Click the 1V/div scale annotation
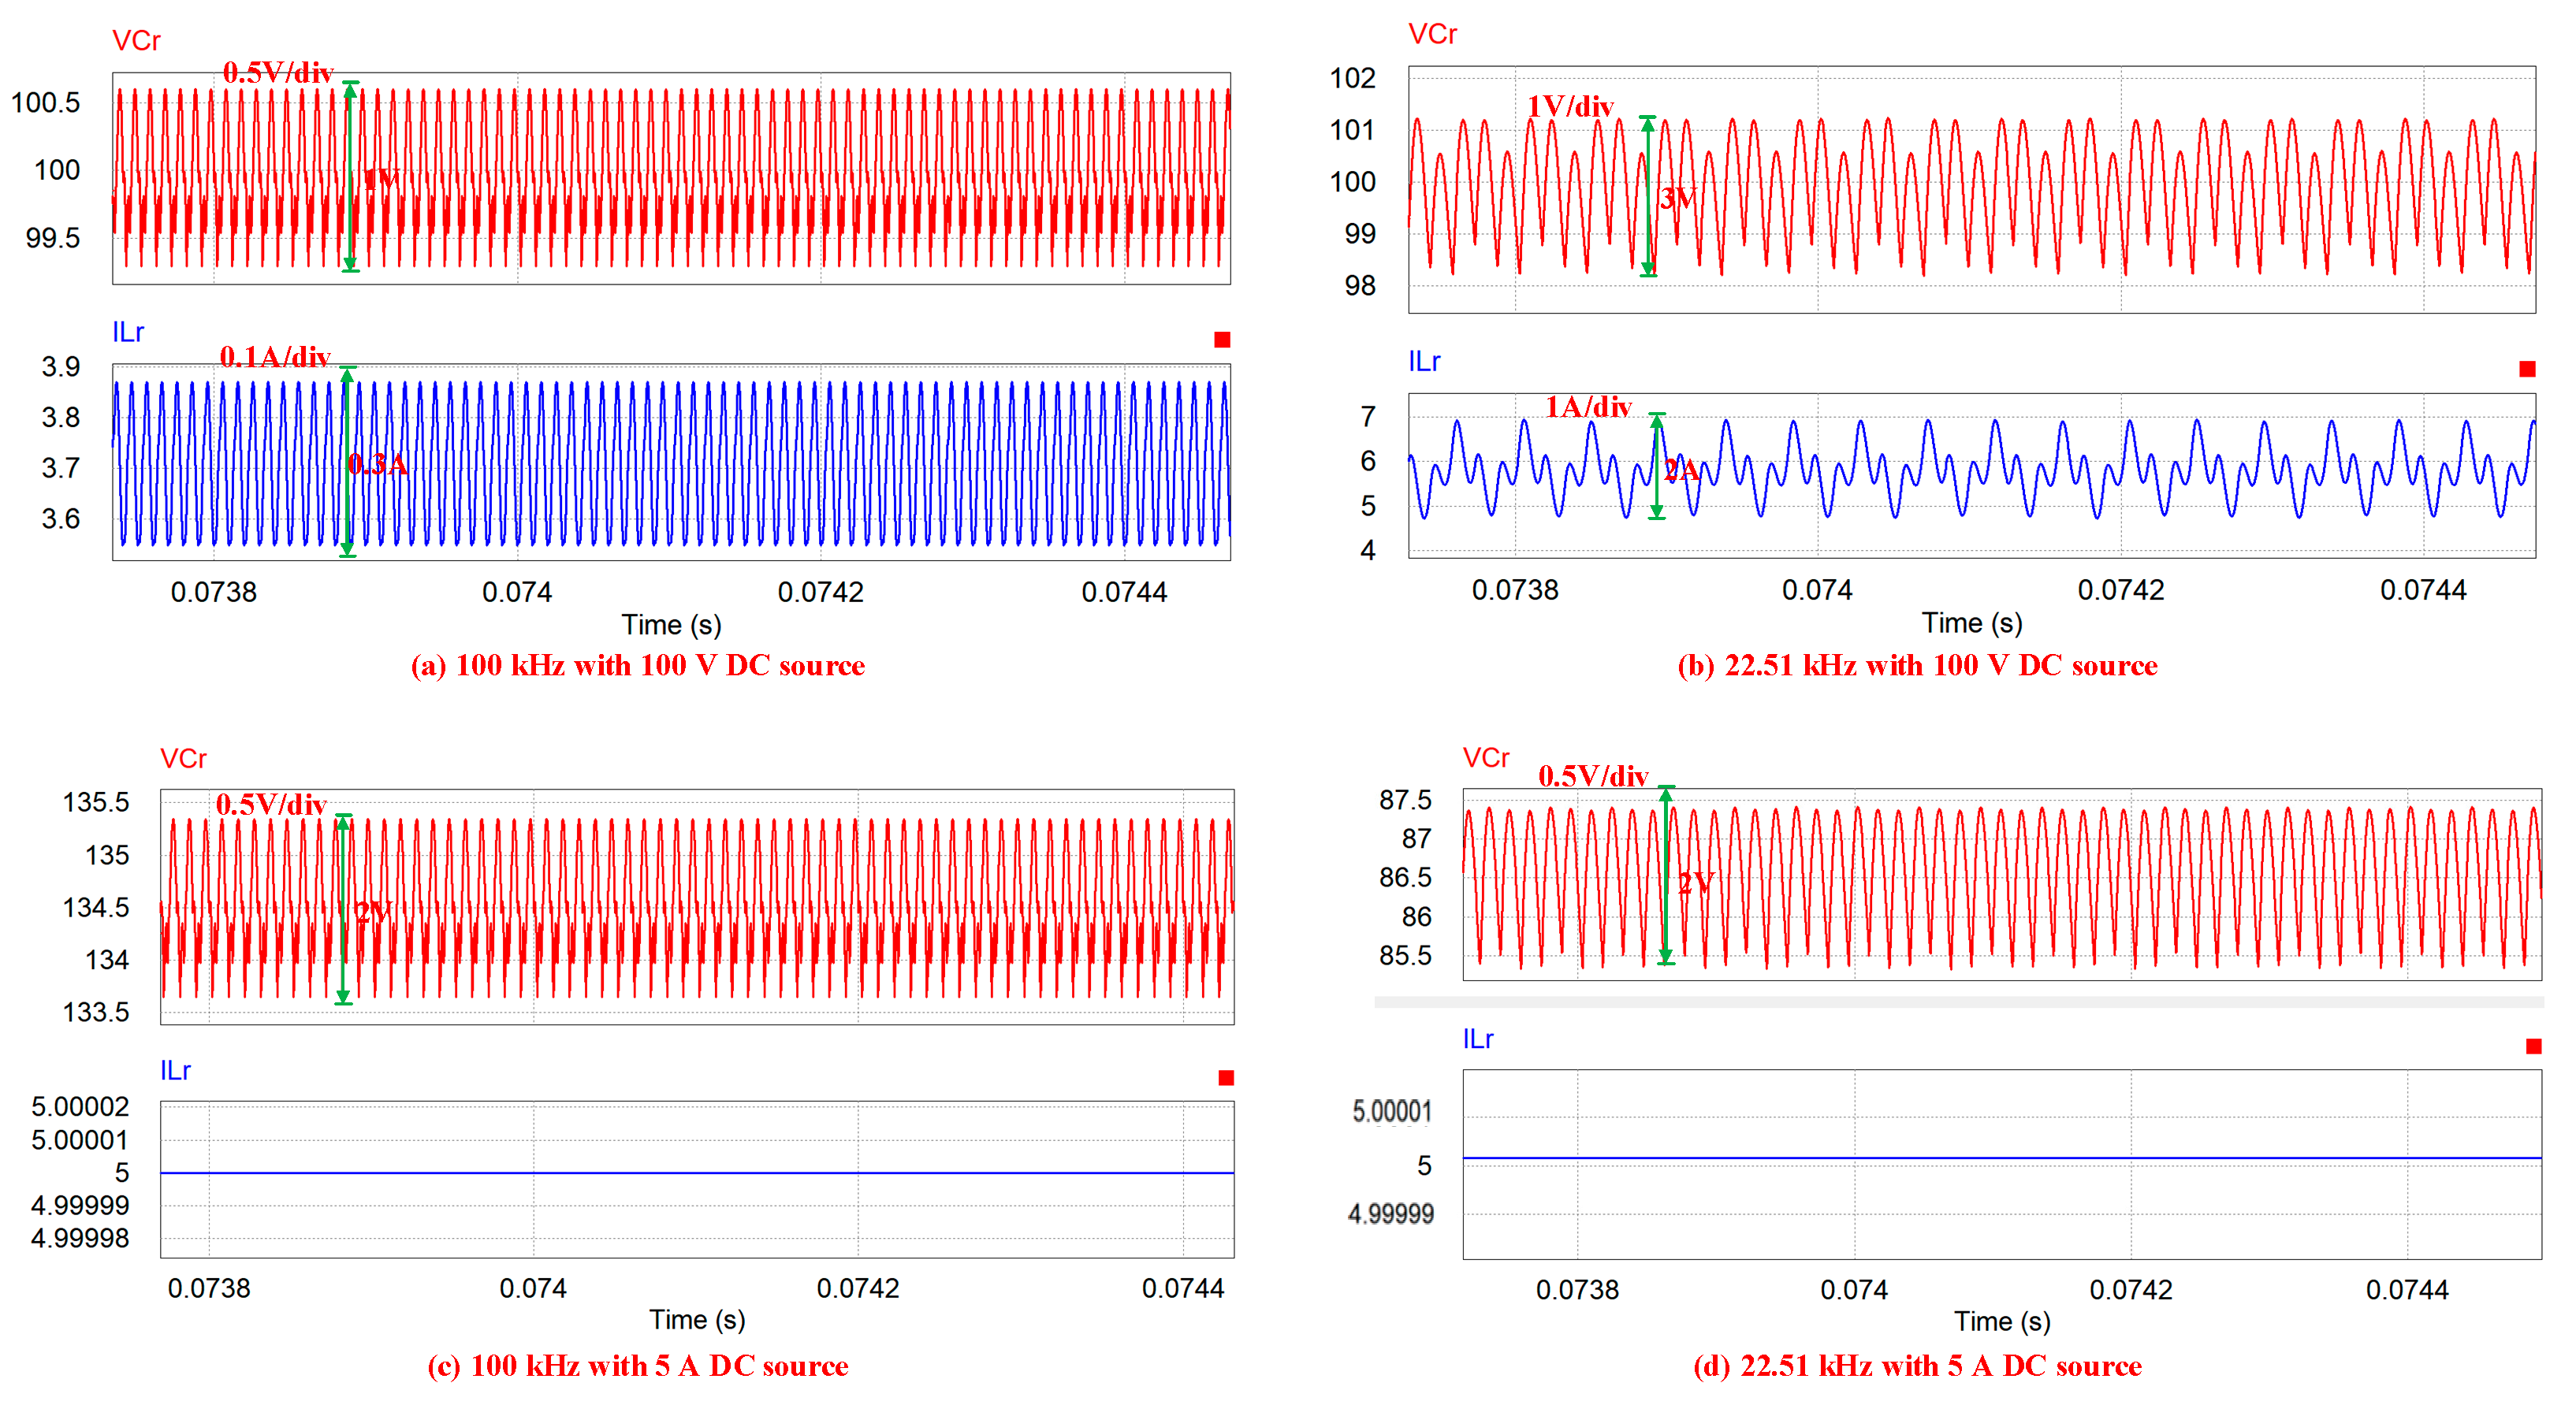Viewport: 2576px width, 1405px height. tap(1570, 106)
